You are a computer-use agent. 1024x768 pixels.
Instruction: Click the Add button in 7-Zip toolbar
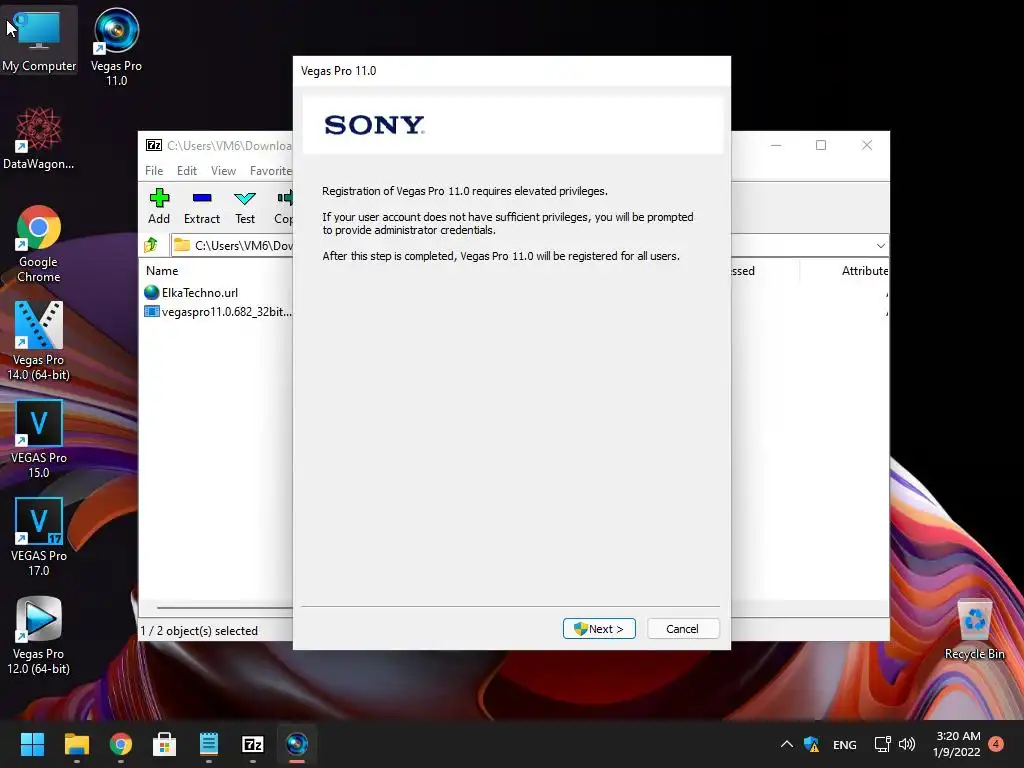click(x=159, y=206)
